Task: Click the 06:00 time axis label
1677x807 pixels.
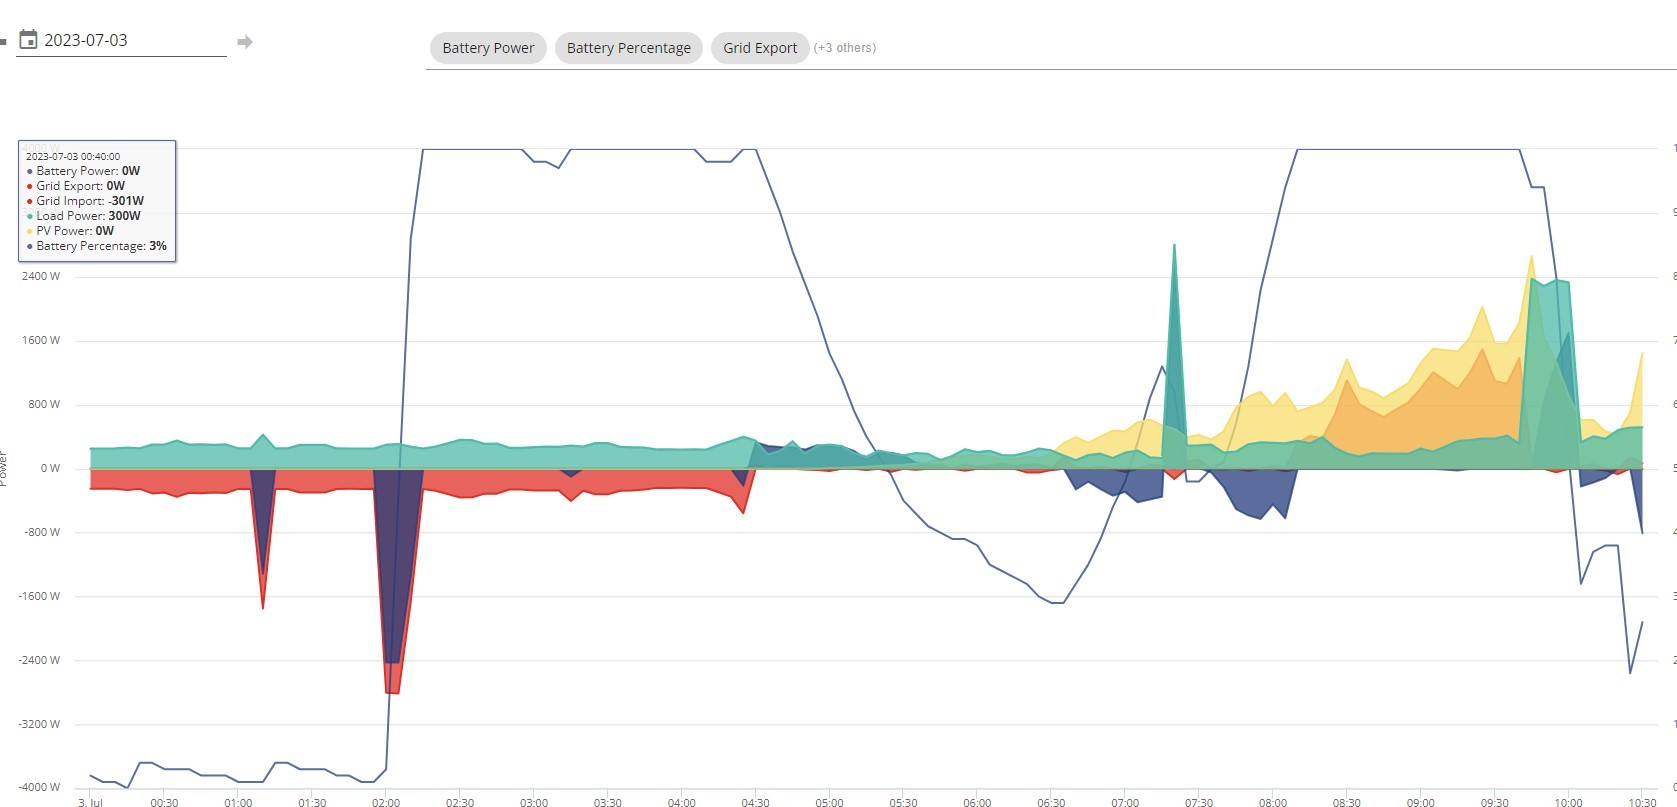Action: point(977,802)
